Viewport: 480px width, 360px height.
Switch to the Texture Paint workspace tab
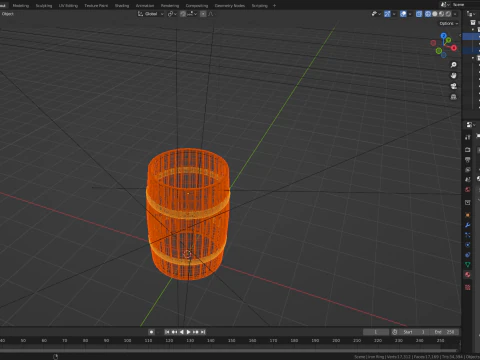[x=96, y=5]
